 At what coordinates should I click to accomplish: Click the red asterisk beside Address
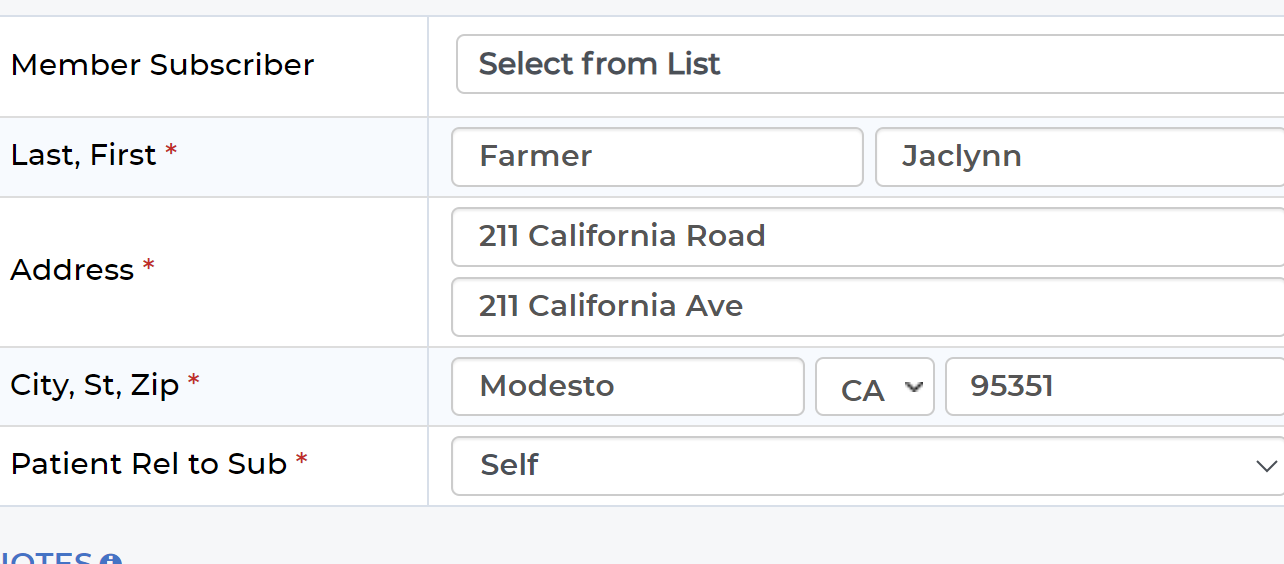(x=149, y=265)
